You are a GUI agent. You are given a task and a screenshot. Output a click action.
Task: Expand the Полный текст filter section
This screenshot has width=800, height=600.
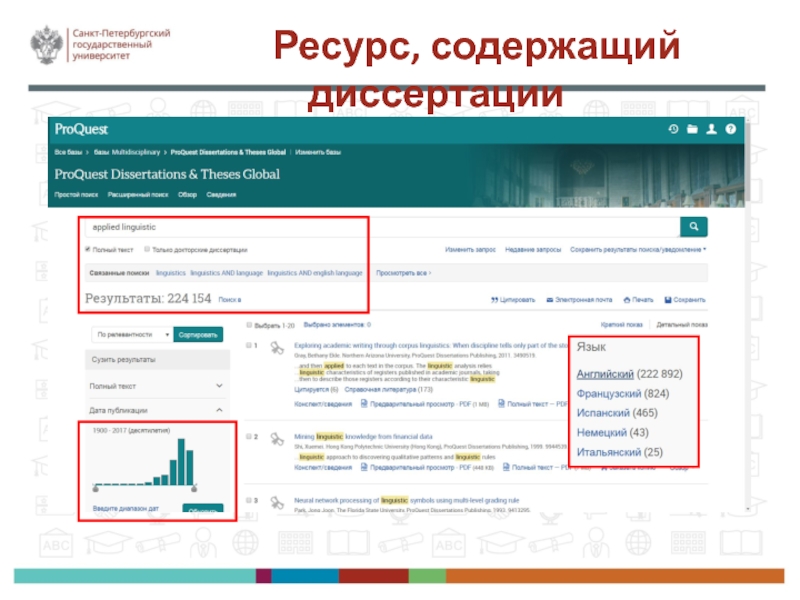[x=157, y=386]
